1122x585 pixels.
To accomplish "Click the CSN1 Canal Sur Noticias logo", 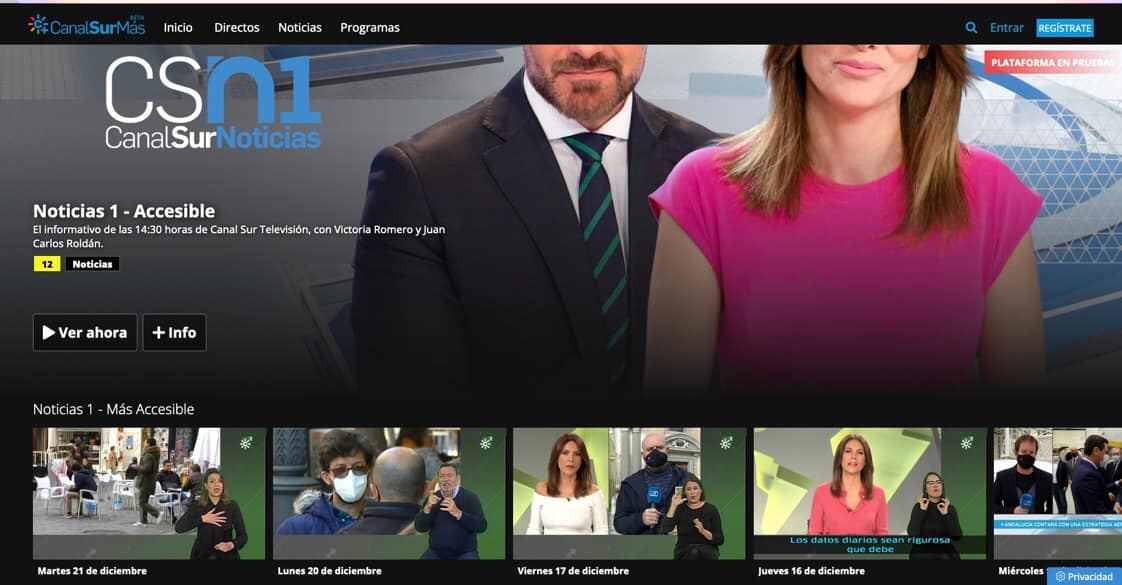I will click(x=213, y=103).
